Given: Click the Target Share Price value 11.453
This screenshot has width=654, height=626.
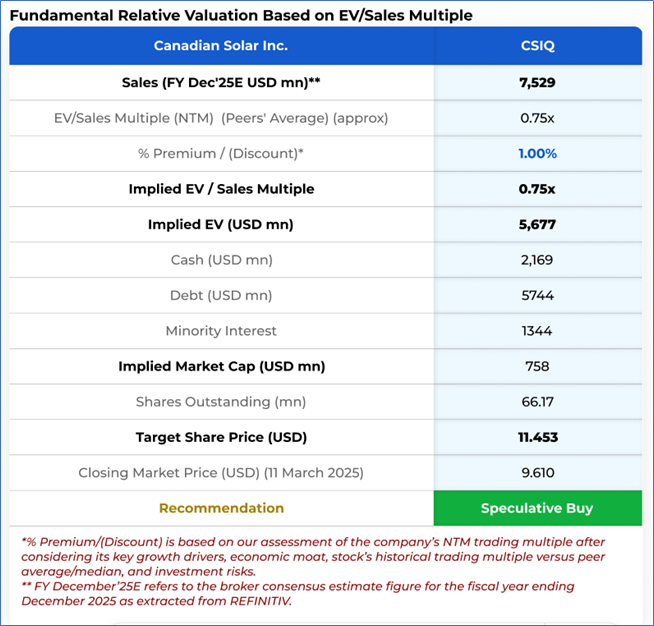Looking at the screenshot, I should coord(537,437).
